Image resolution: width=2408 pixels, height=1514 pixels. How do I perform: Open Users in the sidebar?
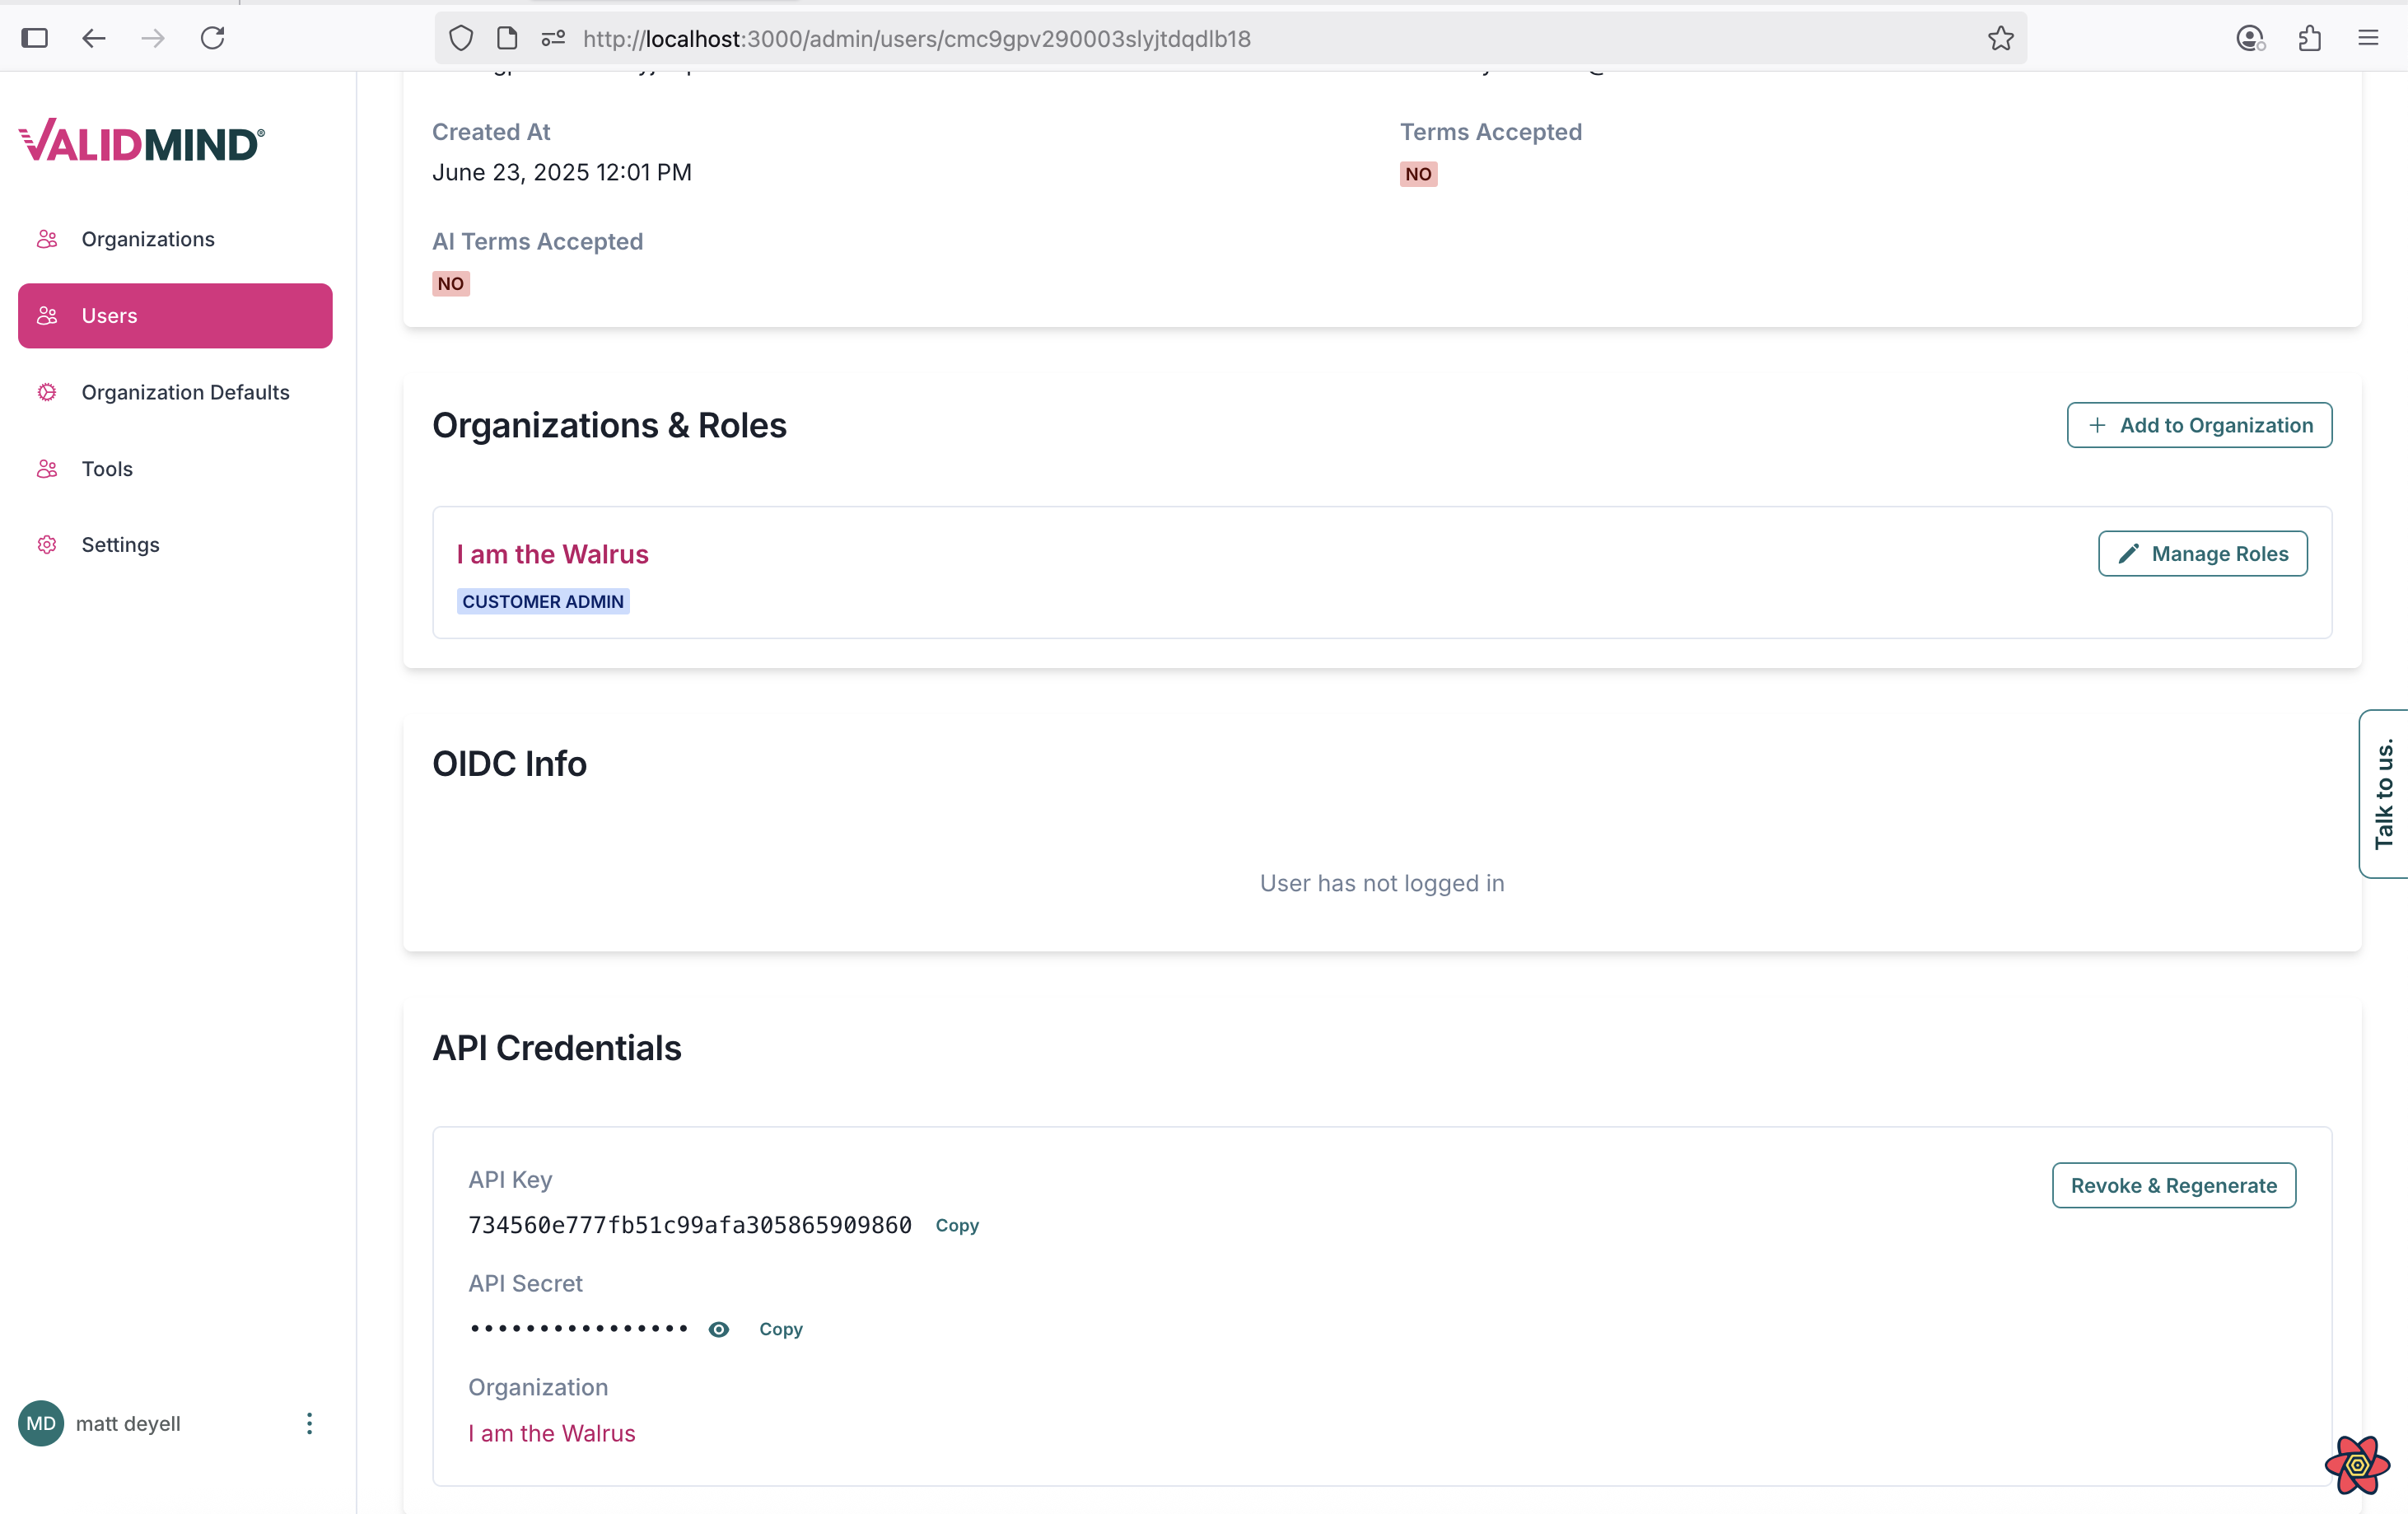175,316
